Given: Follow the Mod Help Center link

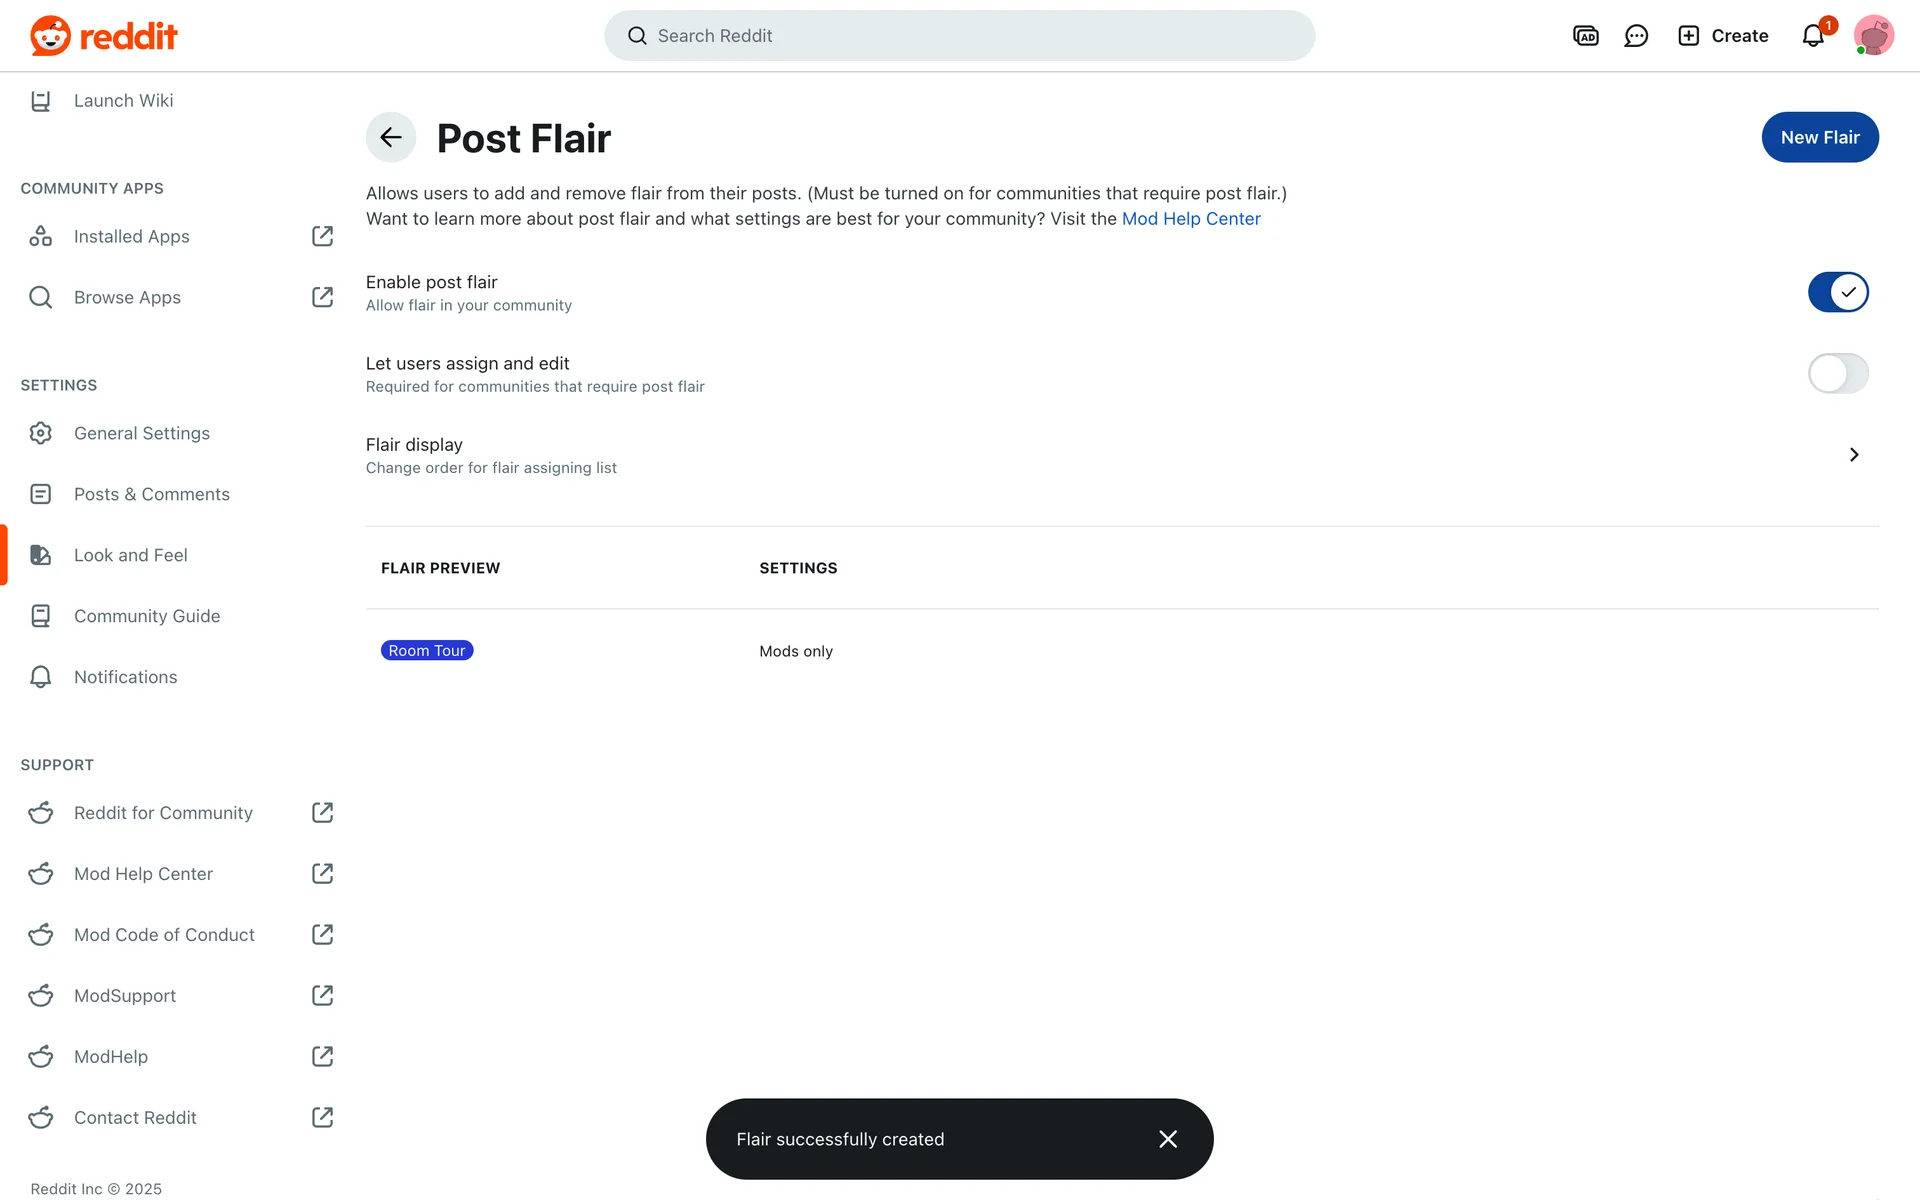Looking at the screenshot, I should point(1191,219).
